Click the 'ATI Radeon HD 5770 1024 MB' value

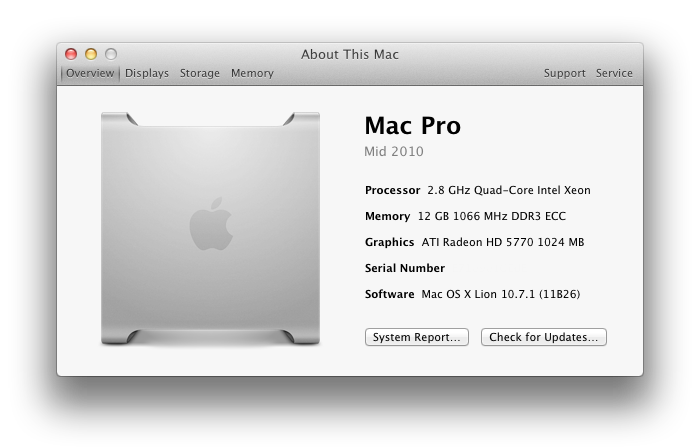(503, 242)
